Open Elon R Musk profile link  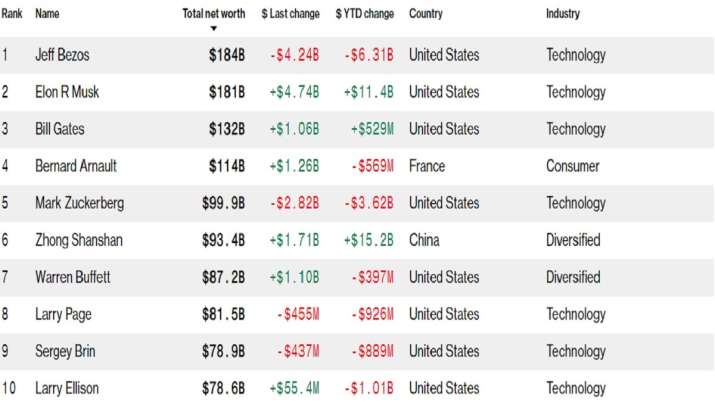tap(67, 92)
